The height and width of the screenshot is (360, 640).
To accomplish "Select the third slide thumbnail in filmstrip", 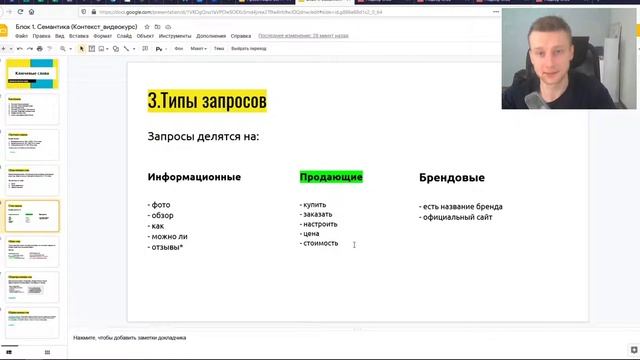I will (x=32, y=145).
